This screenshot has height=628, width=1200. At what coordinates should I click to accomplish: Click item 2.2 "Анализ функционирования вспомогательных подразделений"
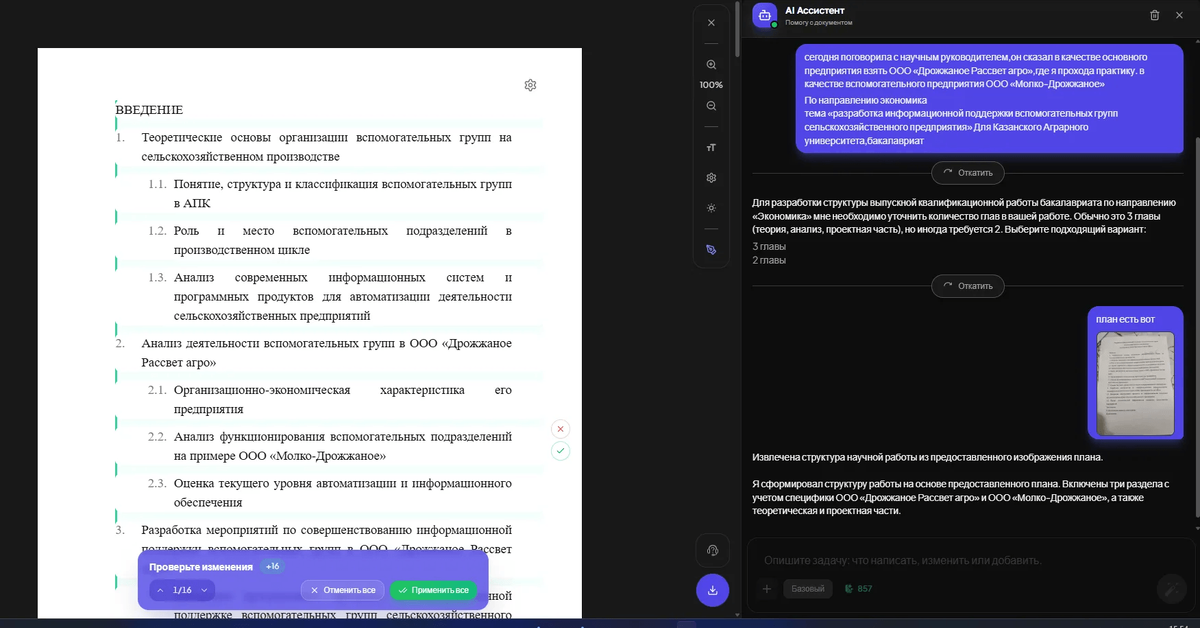point(342,446)
